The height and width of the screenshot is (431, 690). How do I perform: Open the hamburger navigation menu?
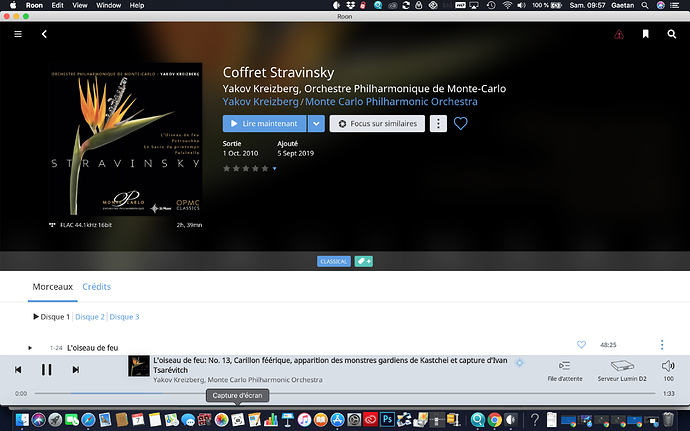click(x=18, y=34)
